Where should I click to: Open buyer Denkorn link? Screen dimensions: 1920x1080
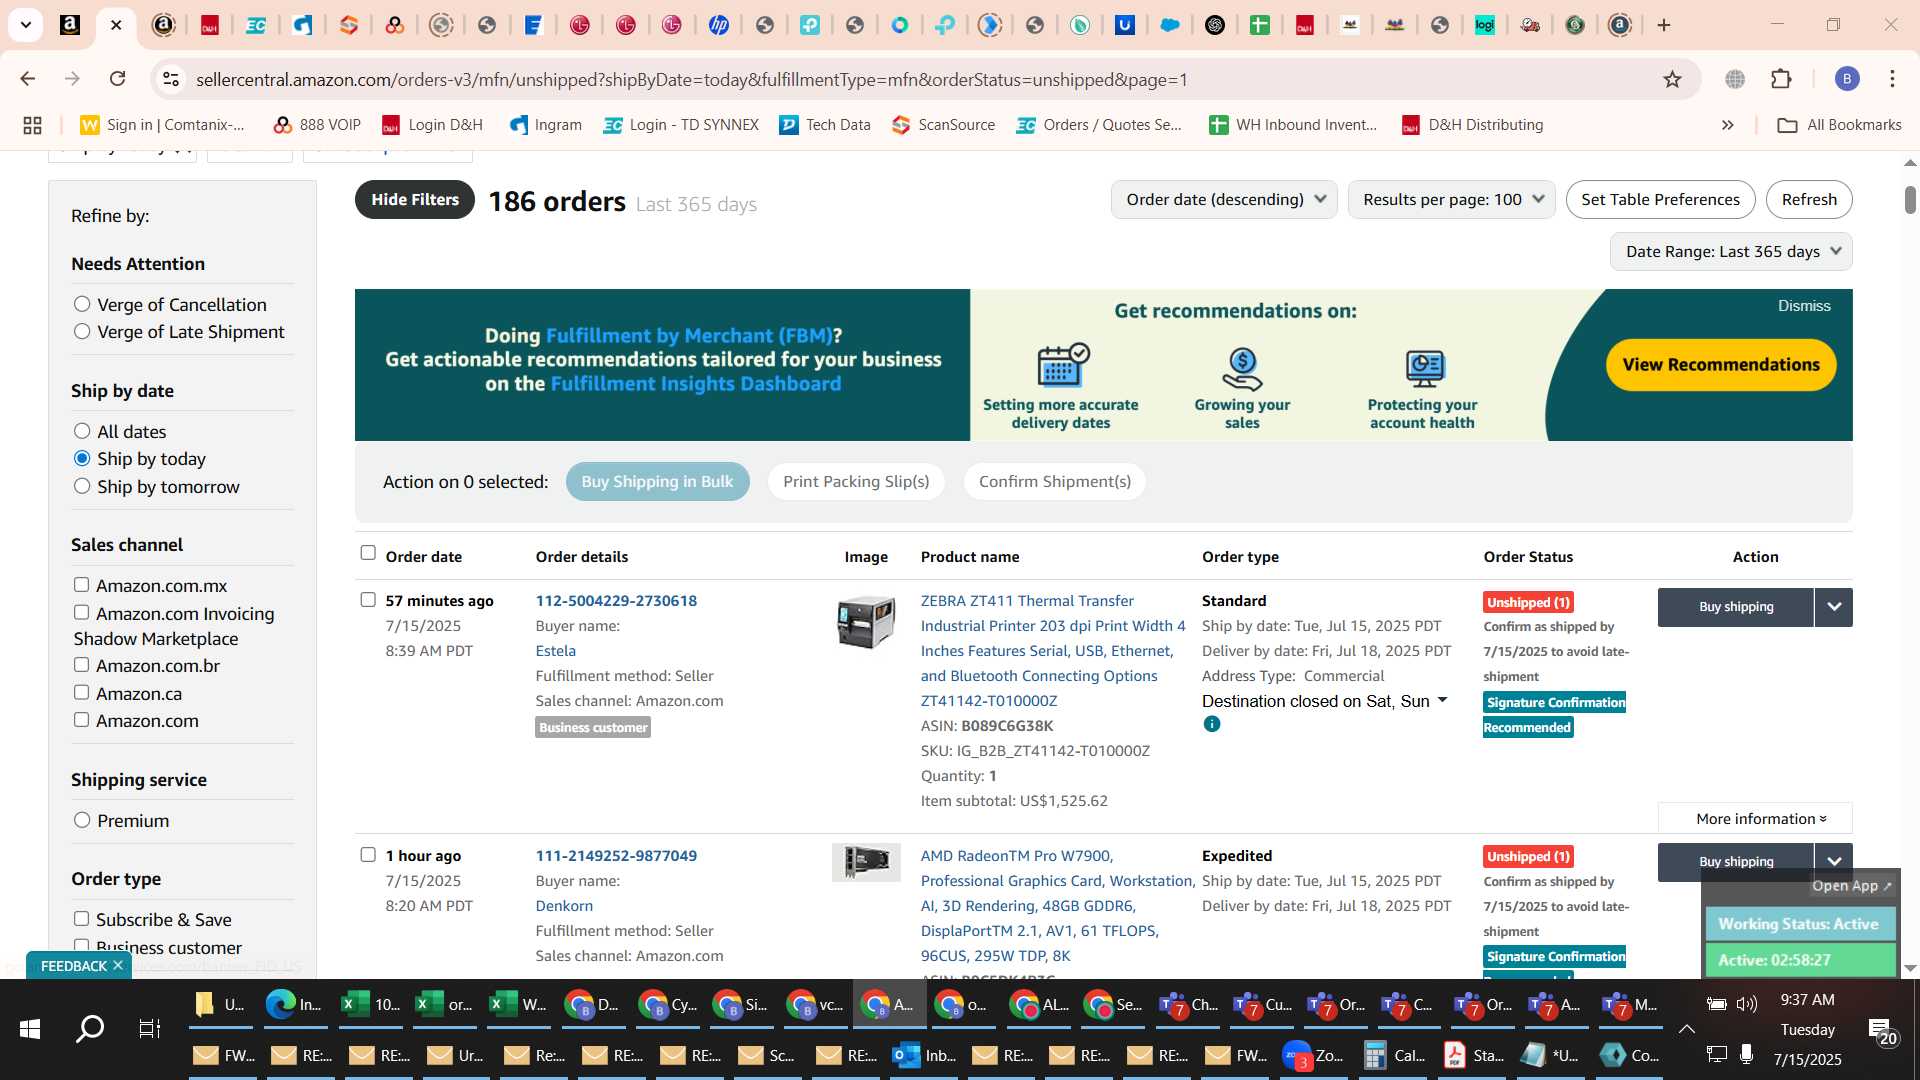(x=564, y=906)
